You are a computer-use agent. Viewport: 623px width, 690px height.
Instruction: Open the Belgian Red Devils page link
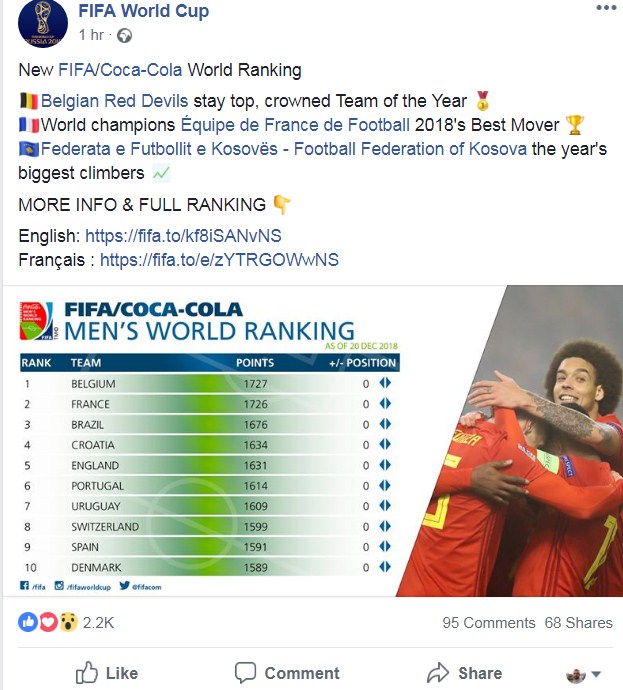(114, 101)
